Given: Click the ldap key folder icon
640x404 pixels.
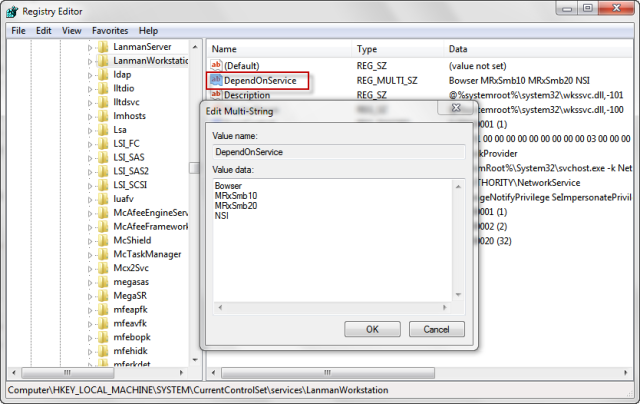Looking at the screenshot, I should 104,75.
